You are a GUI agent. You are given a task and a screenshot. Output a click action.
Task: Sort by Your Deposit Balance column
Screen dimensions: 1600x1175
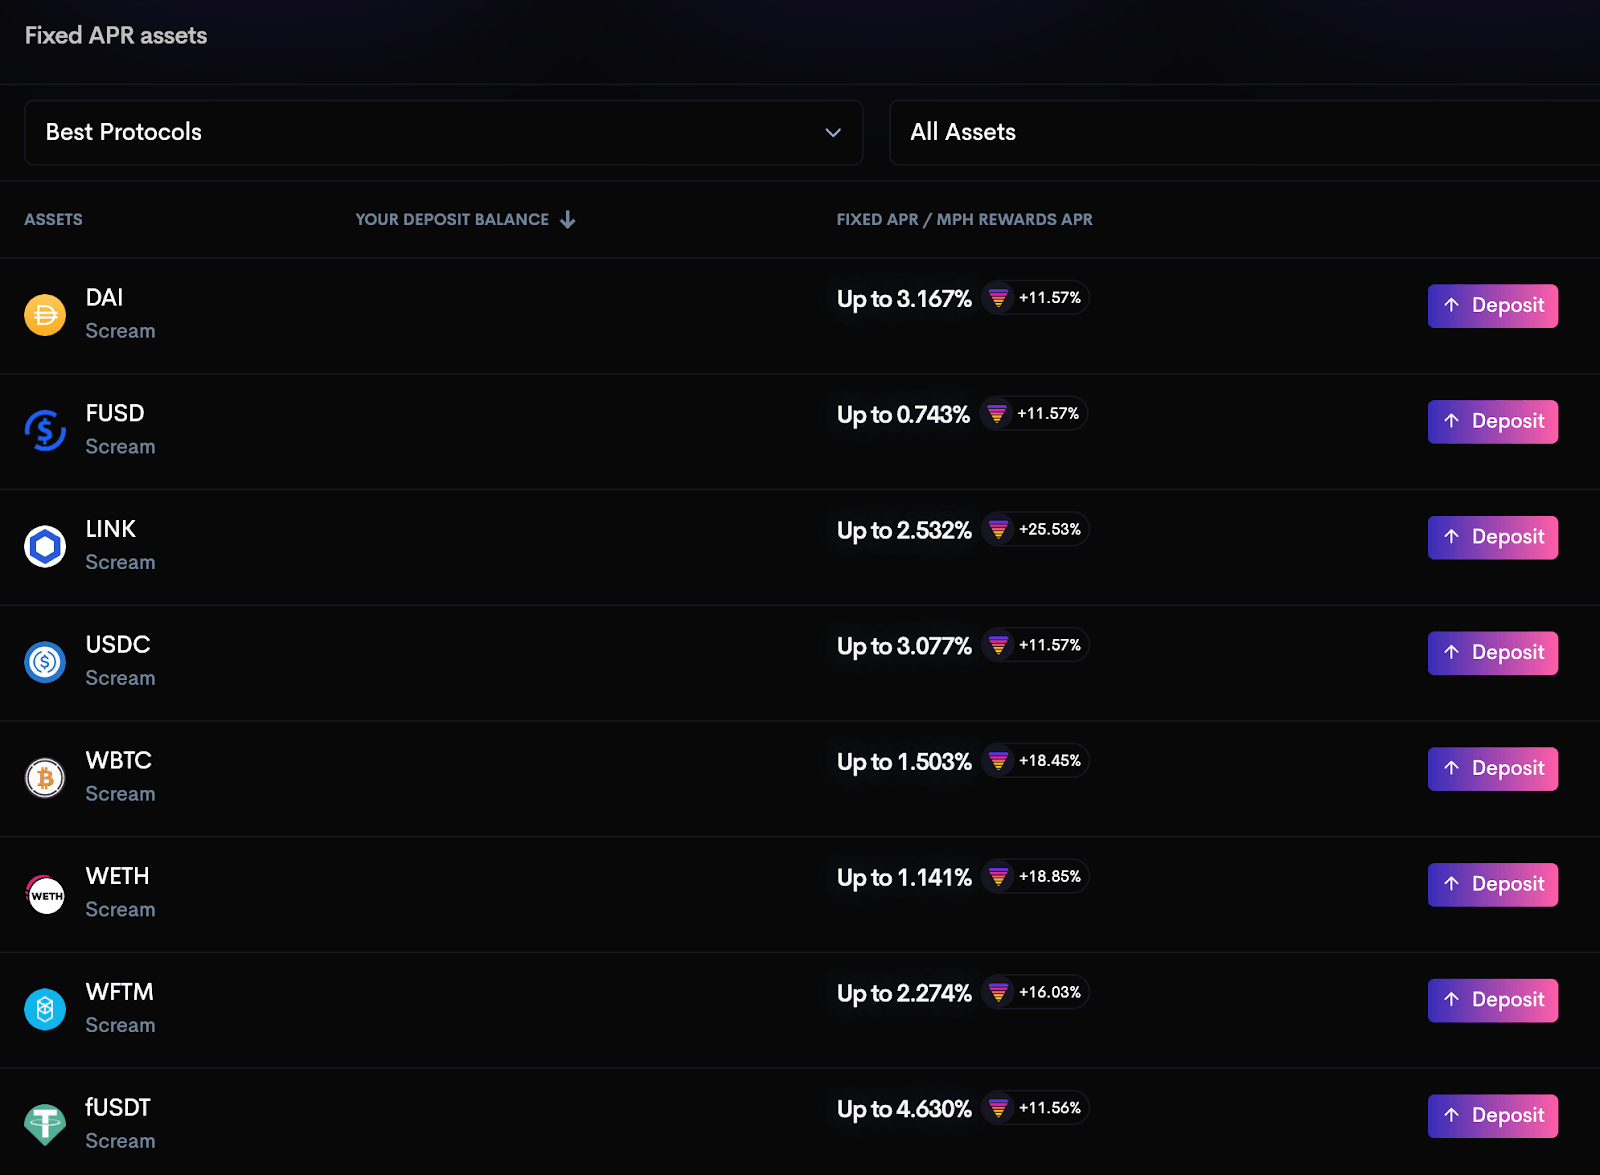pos(465,219)
